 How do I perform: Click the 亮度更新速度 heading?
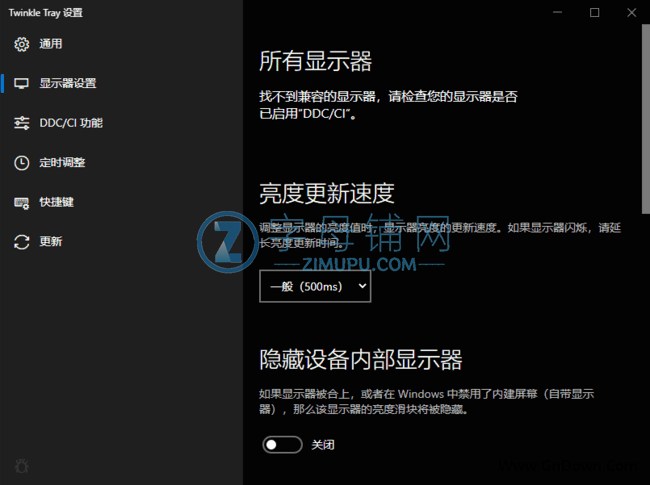pyautogui.click(x=327, y=194)
